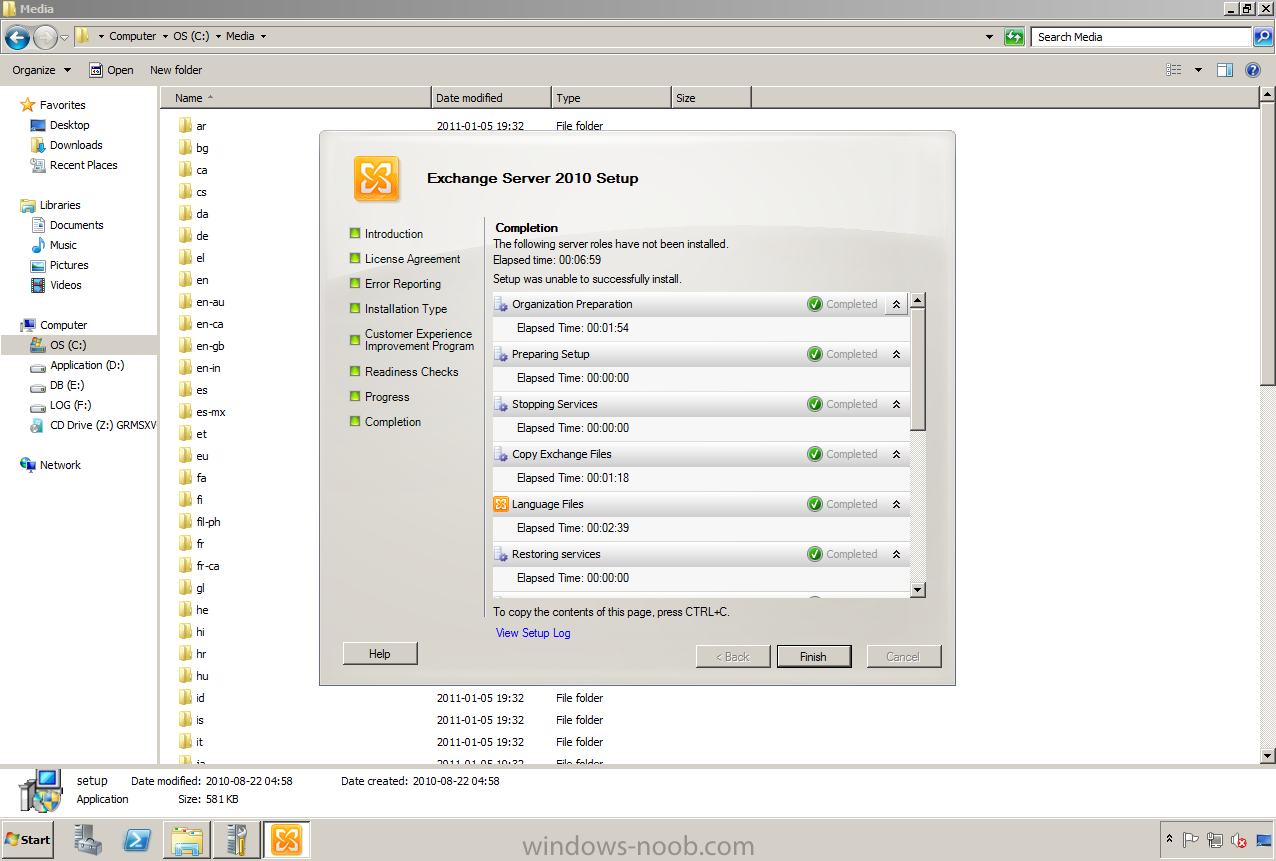This screenshot has height=861, width=1276.
Task: Click the Exchange Server 2010 Setup logo
Action: click(377, 179)
